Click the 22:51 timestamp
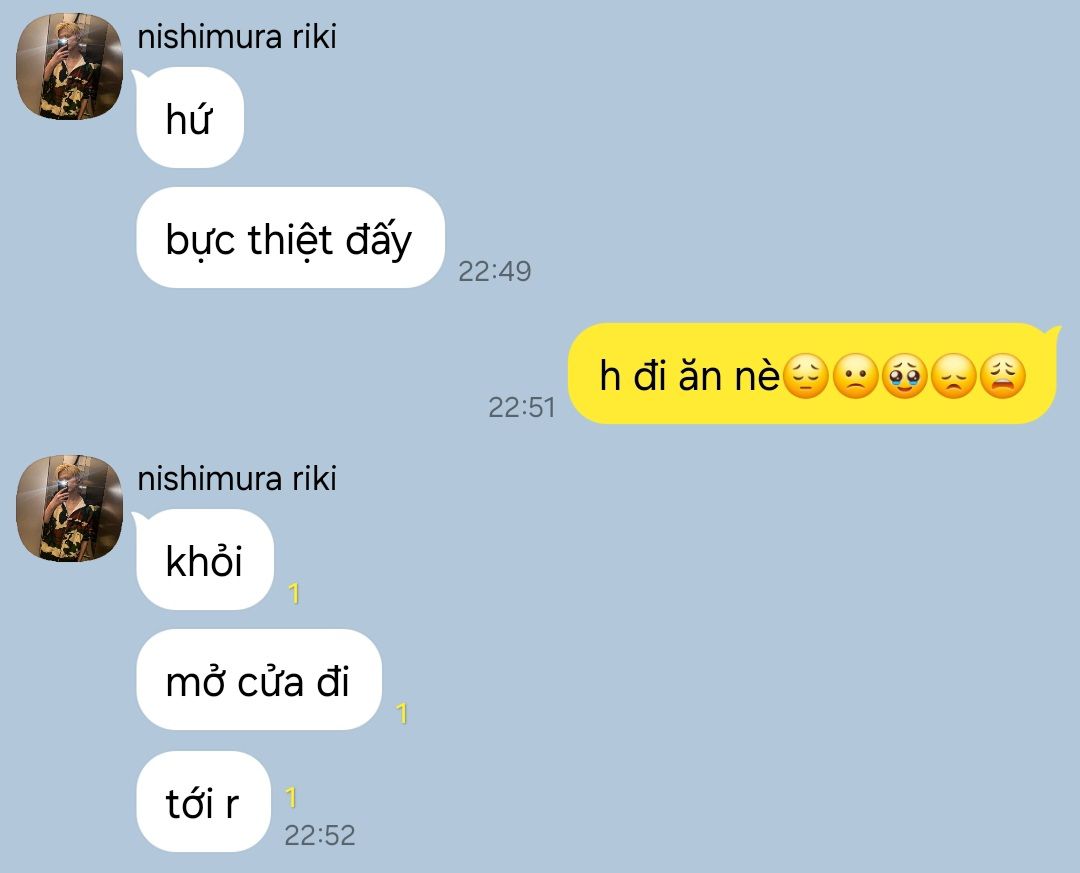This screenshot has height=873, width=1080. (x=521, y=407)
